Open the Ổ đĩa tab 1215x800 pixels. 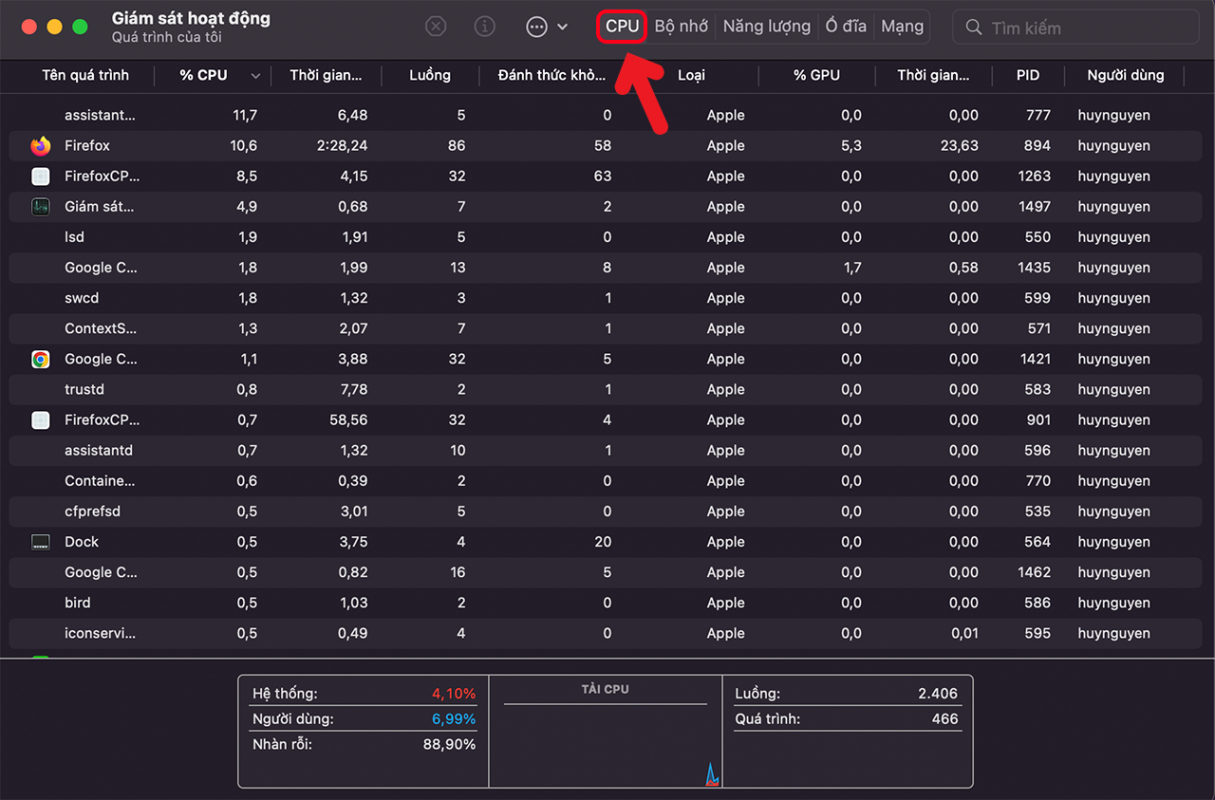(845, 27)
